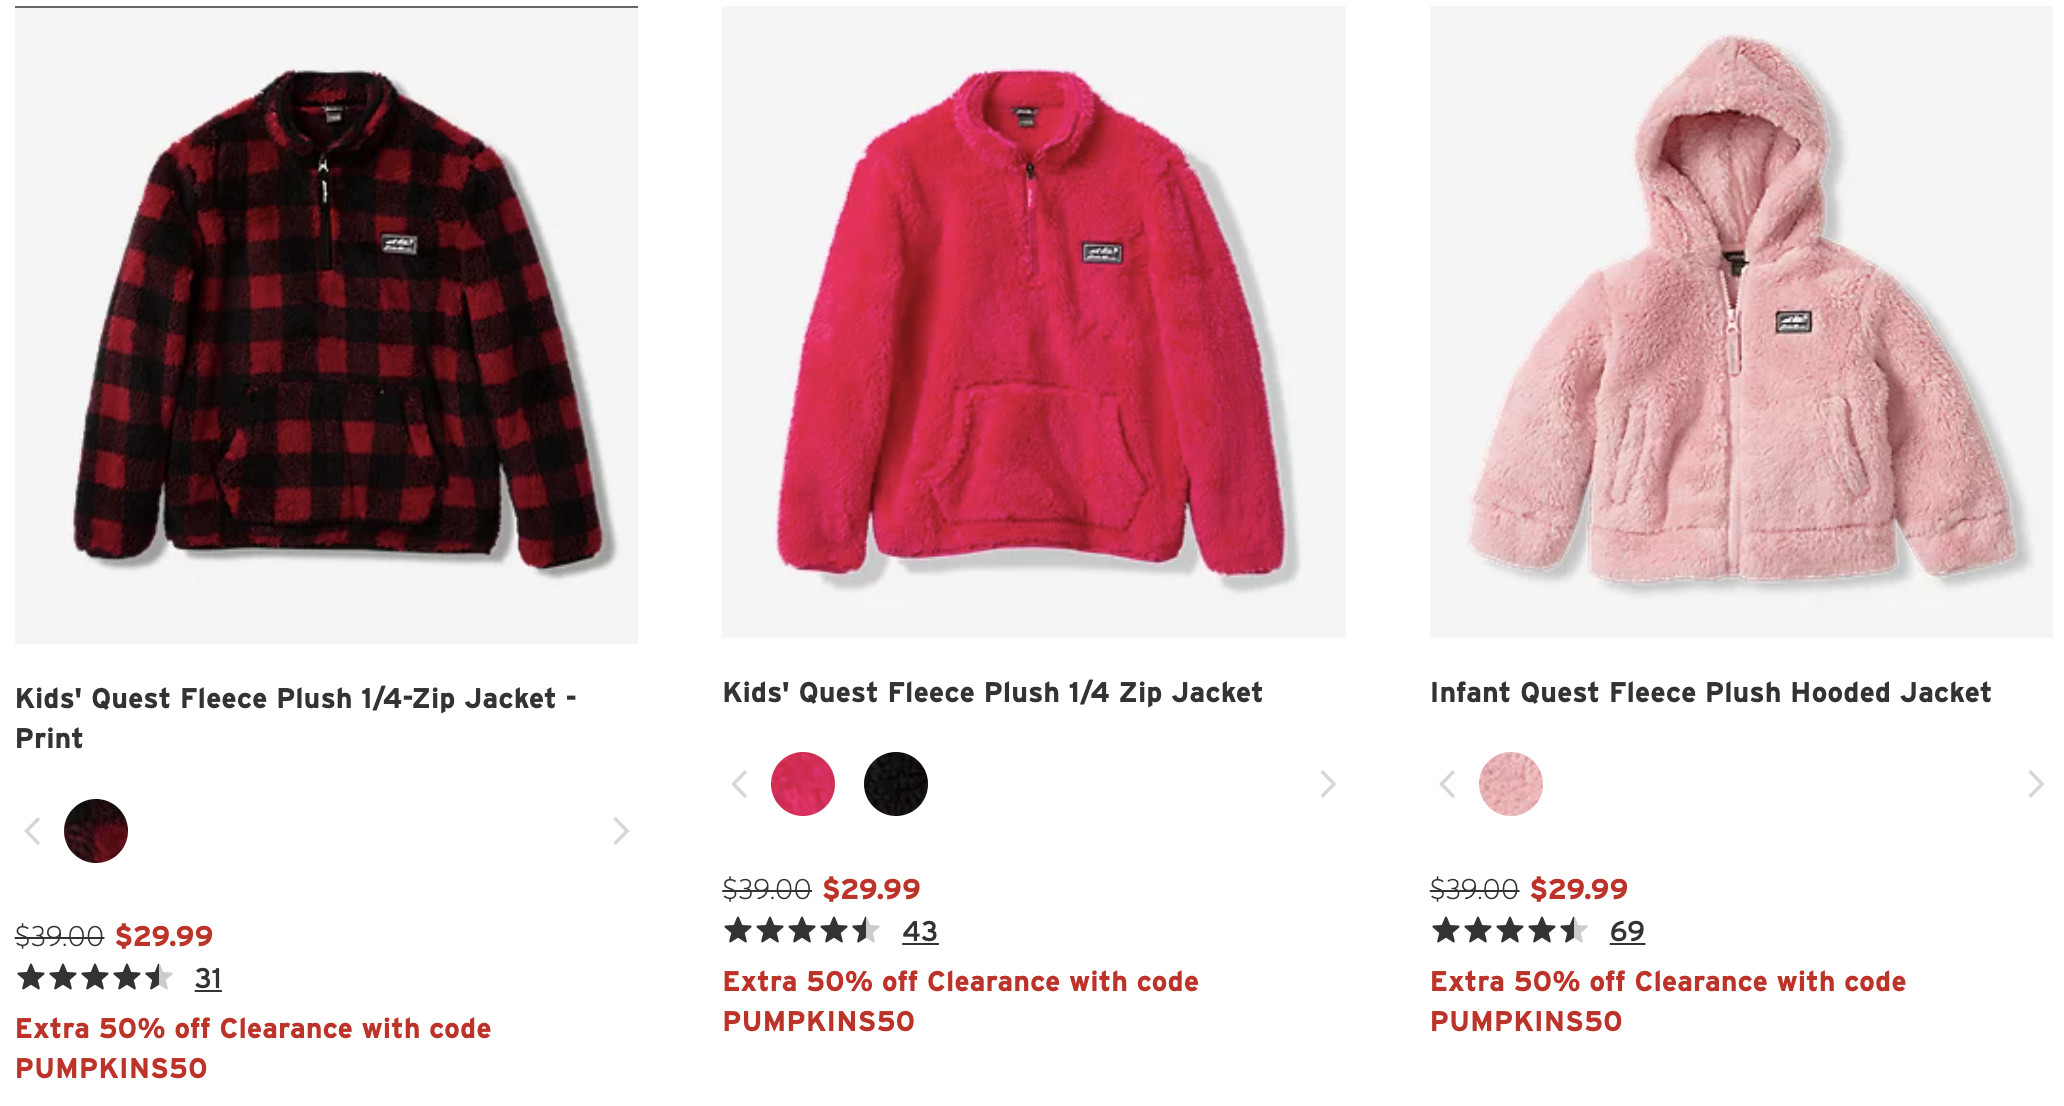Click previous swatch arrow for Kids' 1/4 Zip Jacket

(x=740, y=784)
